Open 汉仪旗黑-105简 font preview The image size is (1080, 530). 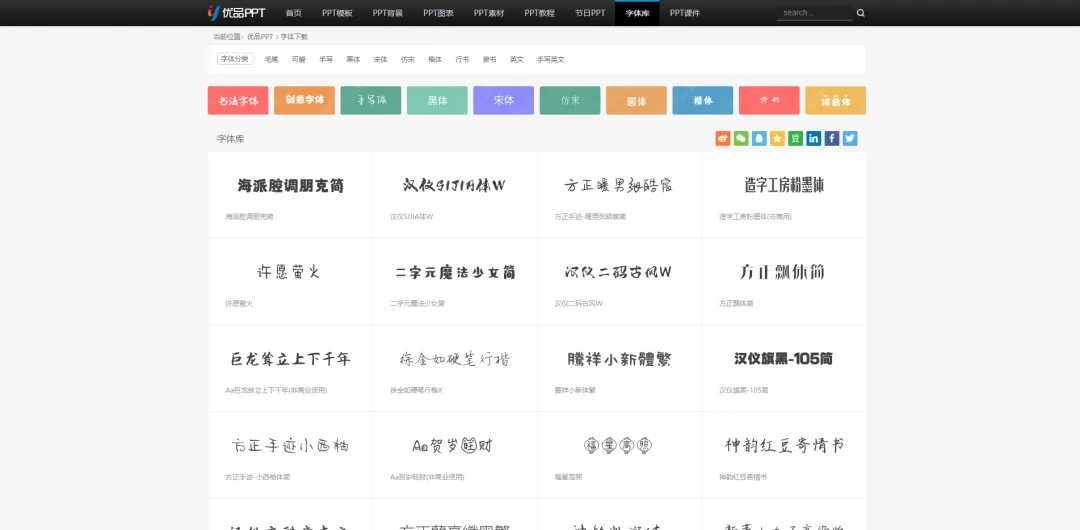click(784, 359)
